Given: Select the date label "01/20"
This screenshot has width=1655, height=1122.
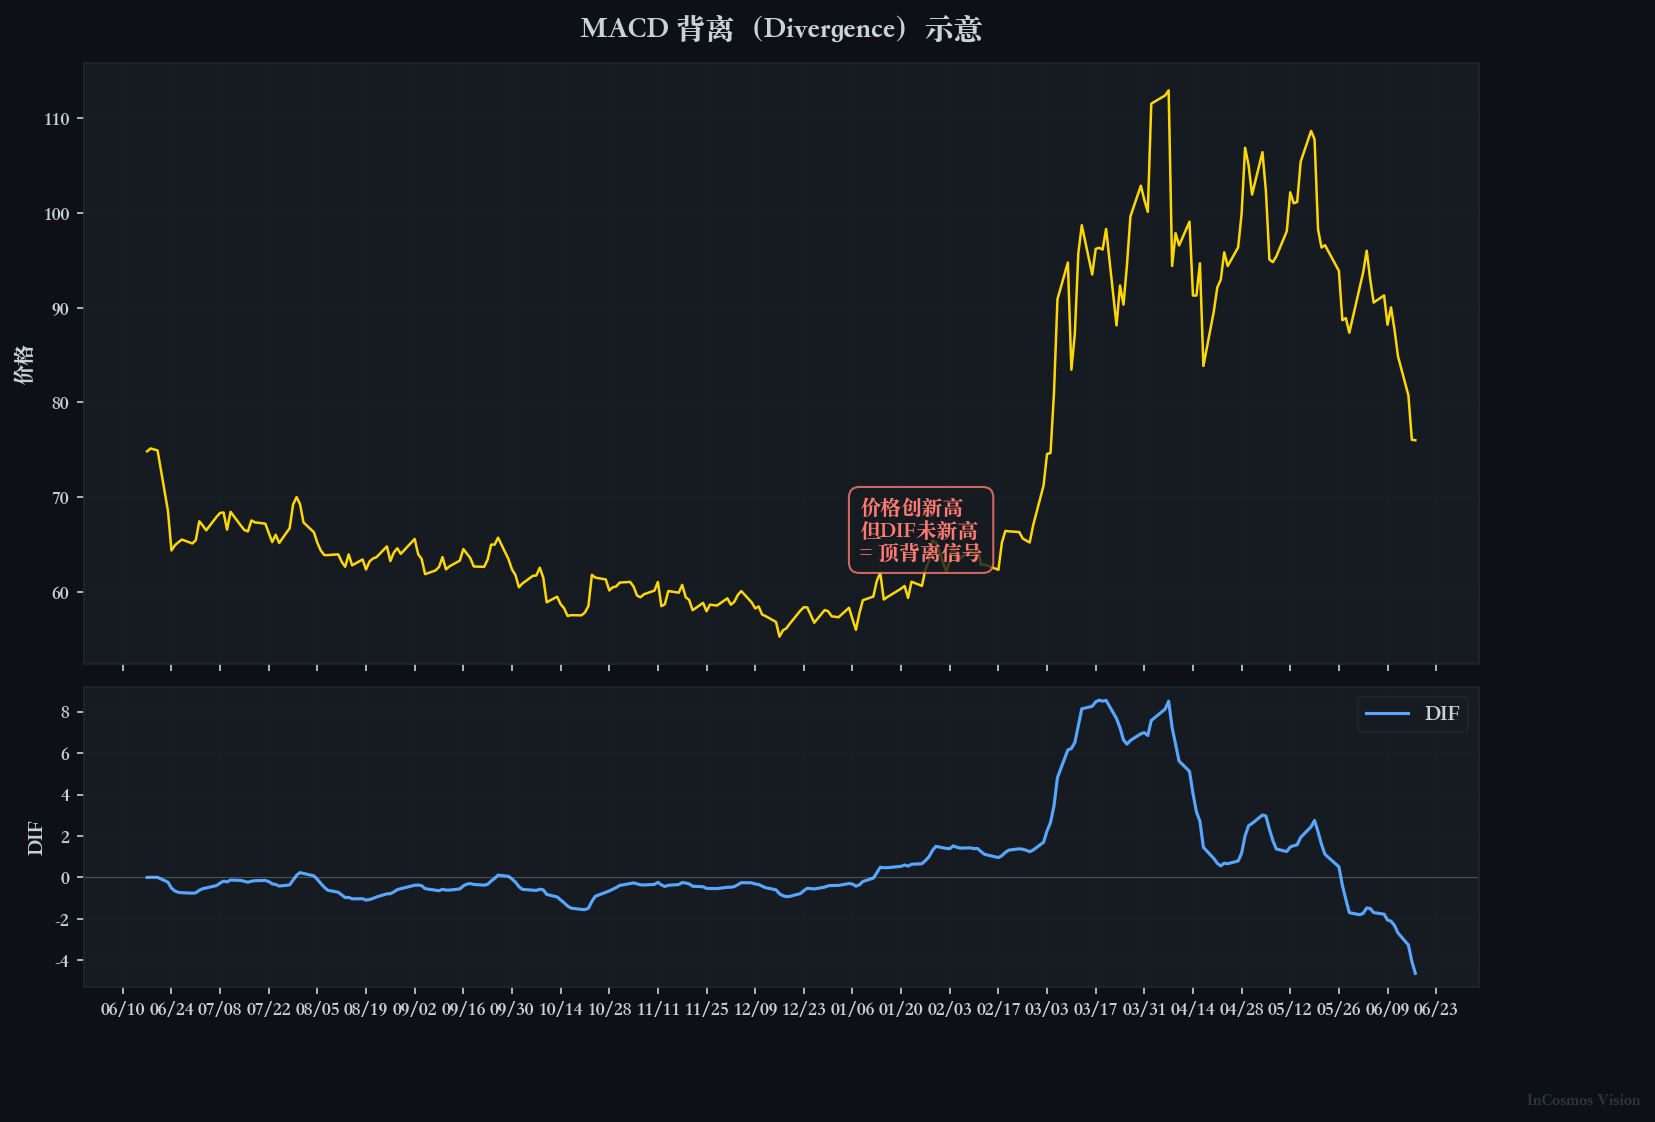Looking at the screenshot, I should point(901,1009).
